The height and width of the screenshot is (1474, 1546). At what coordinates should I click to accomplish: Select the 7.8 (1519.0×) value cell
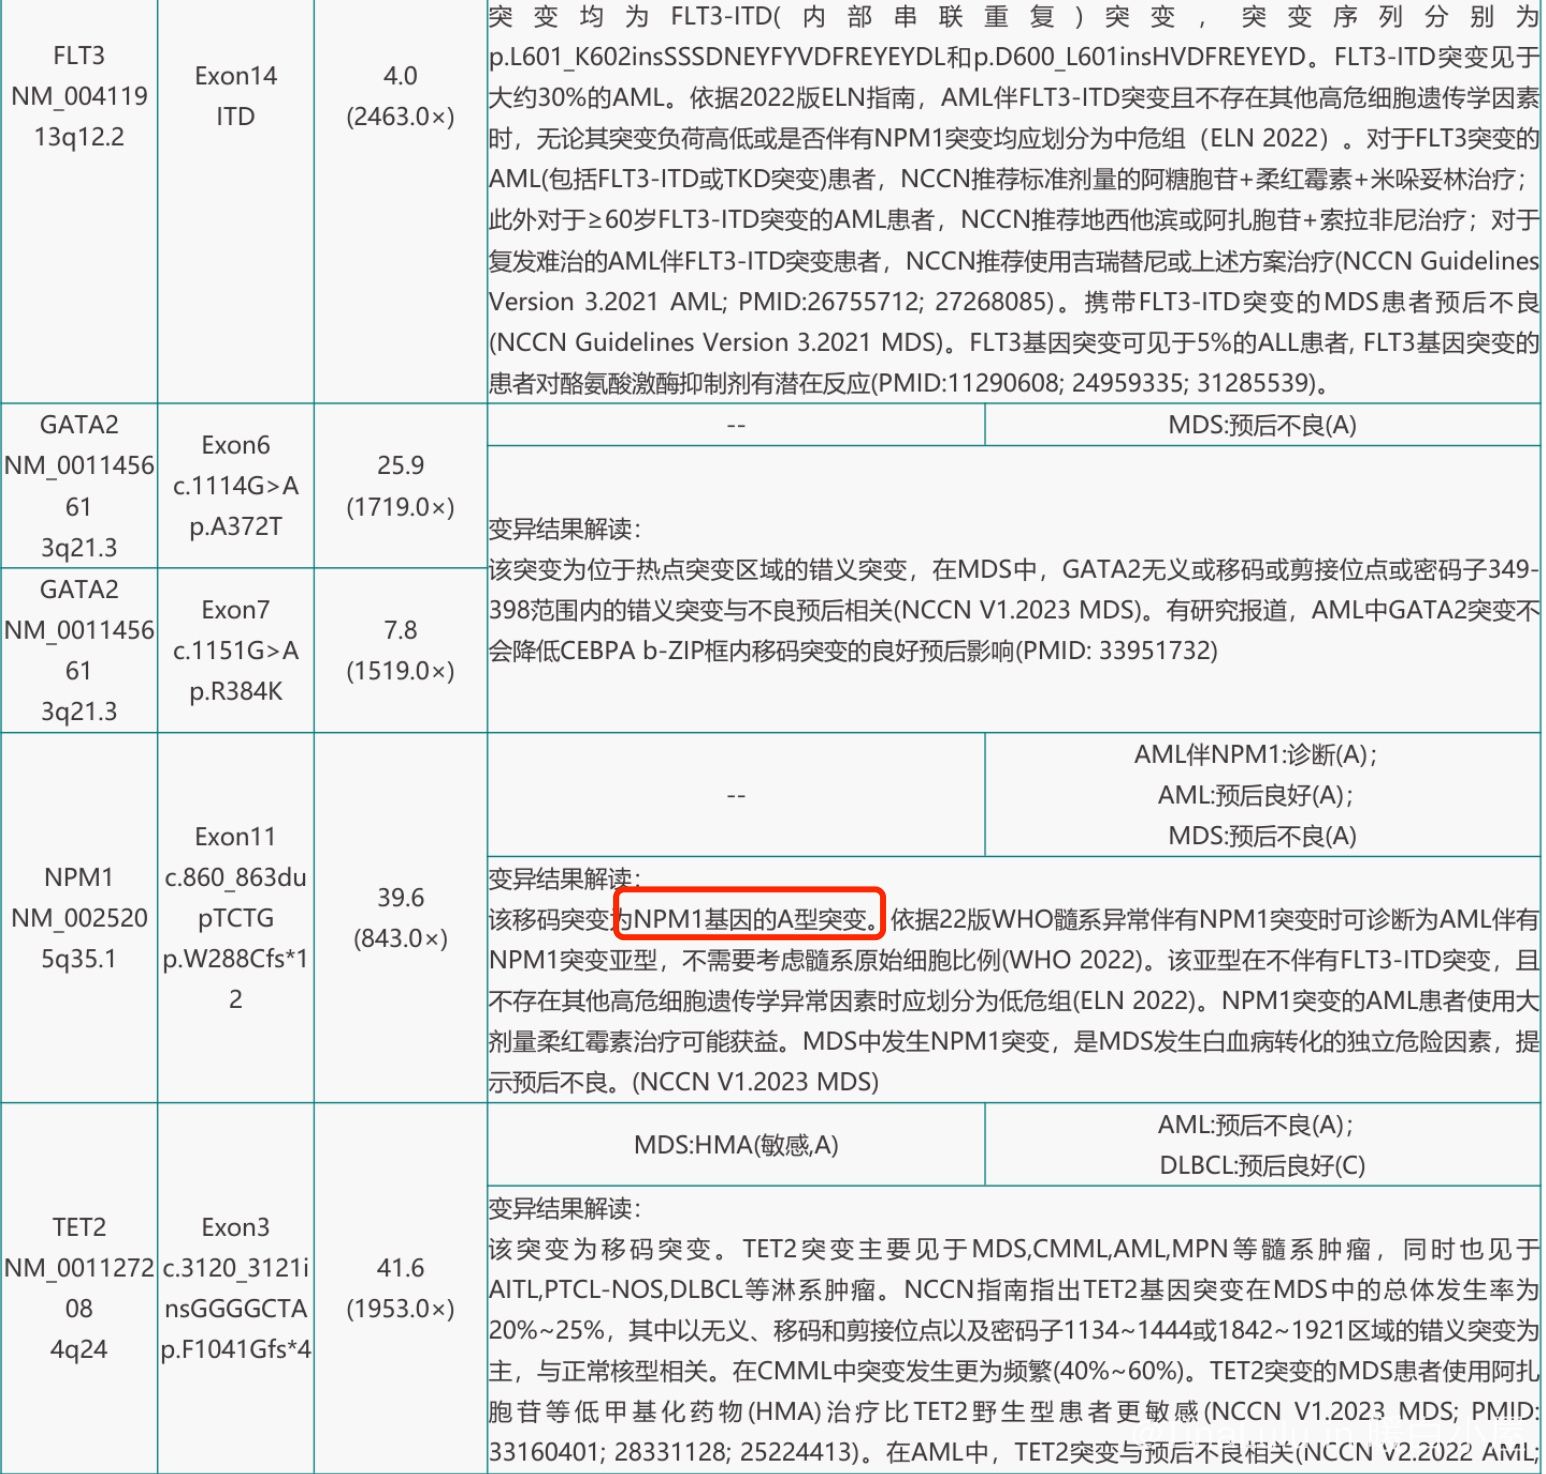[x=400, y=650]
